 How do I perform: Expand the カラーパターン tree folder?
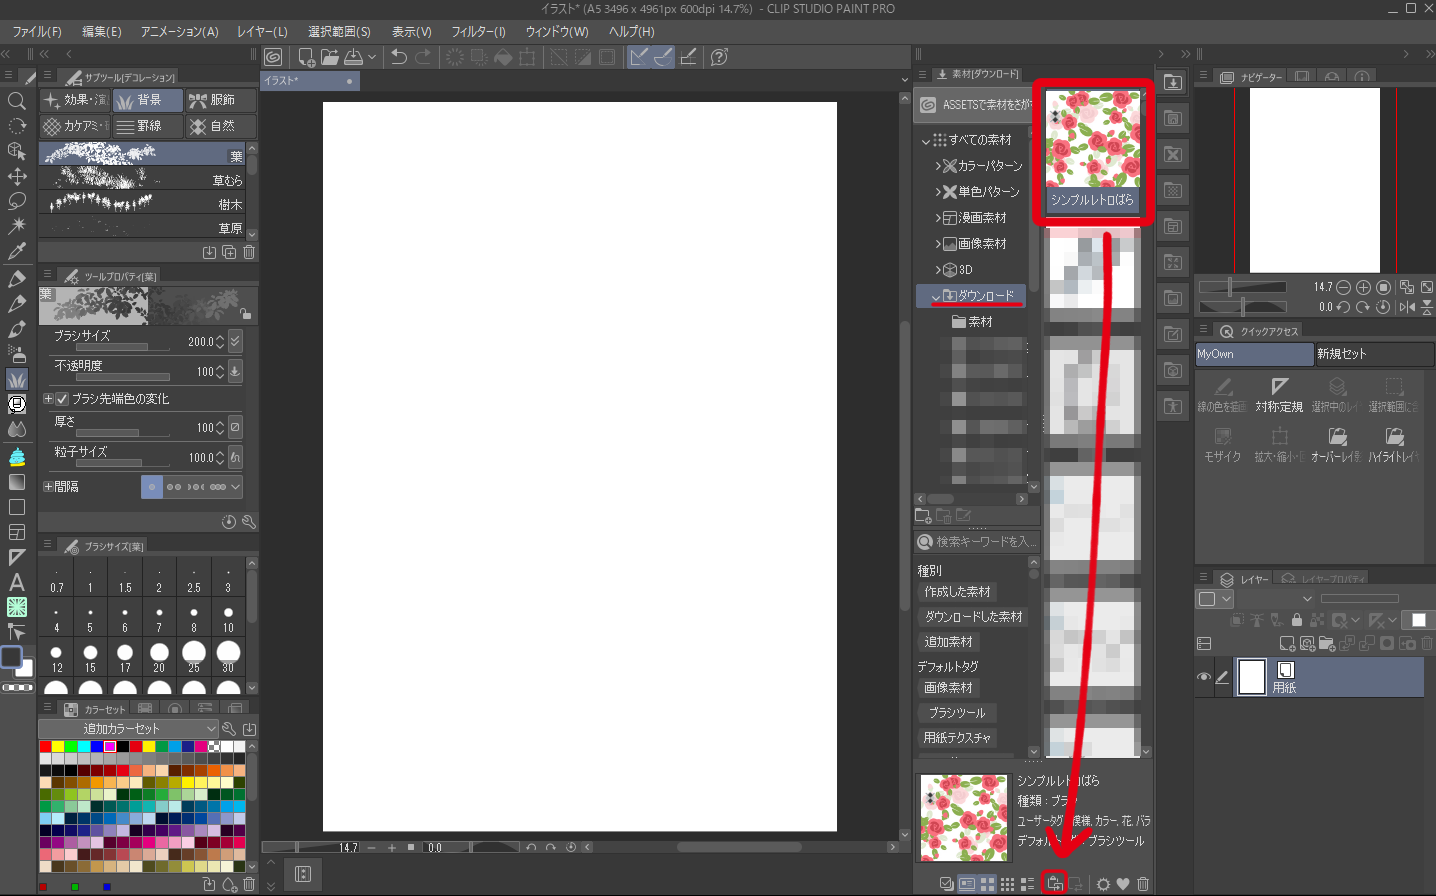pos(938,166)
